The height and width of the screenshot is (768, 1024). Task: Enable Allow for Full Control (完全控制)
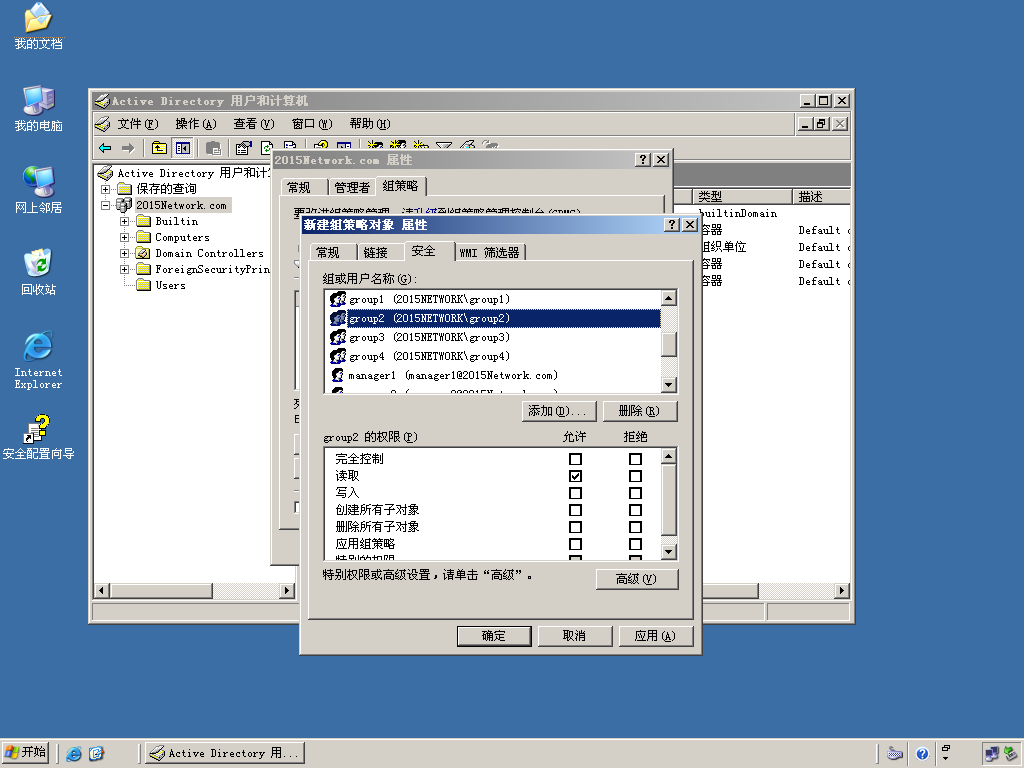pos(575,459)
